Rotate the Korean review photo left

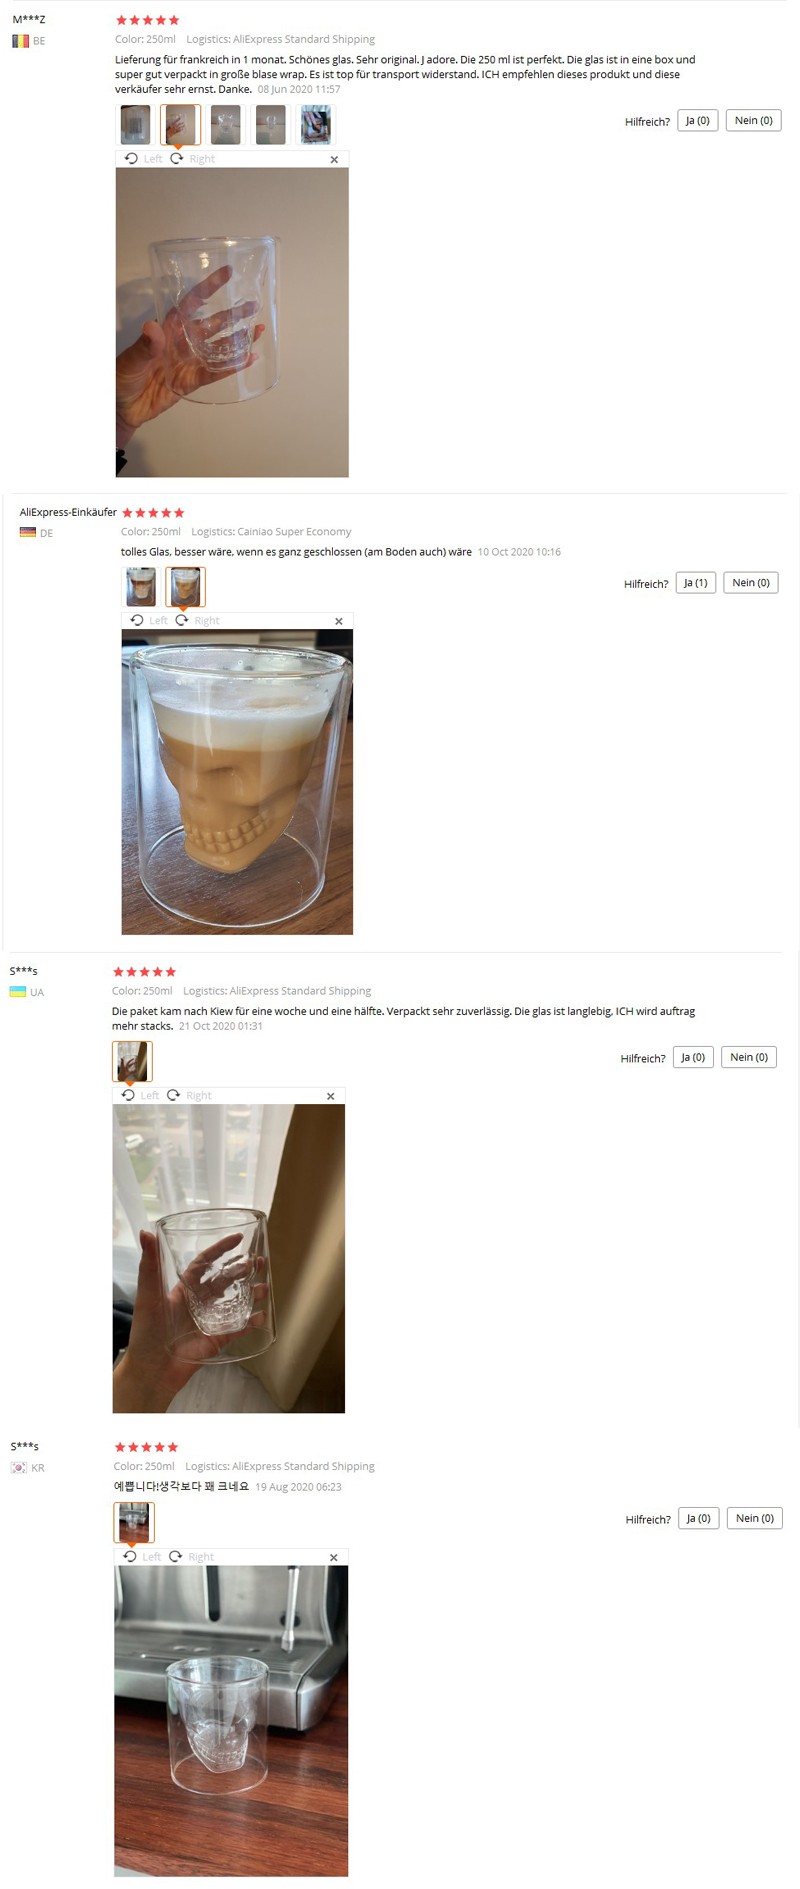pyautogui.click(x=142, y=1557)
